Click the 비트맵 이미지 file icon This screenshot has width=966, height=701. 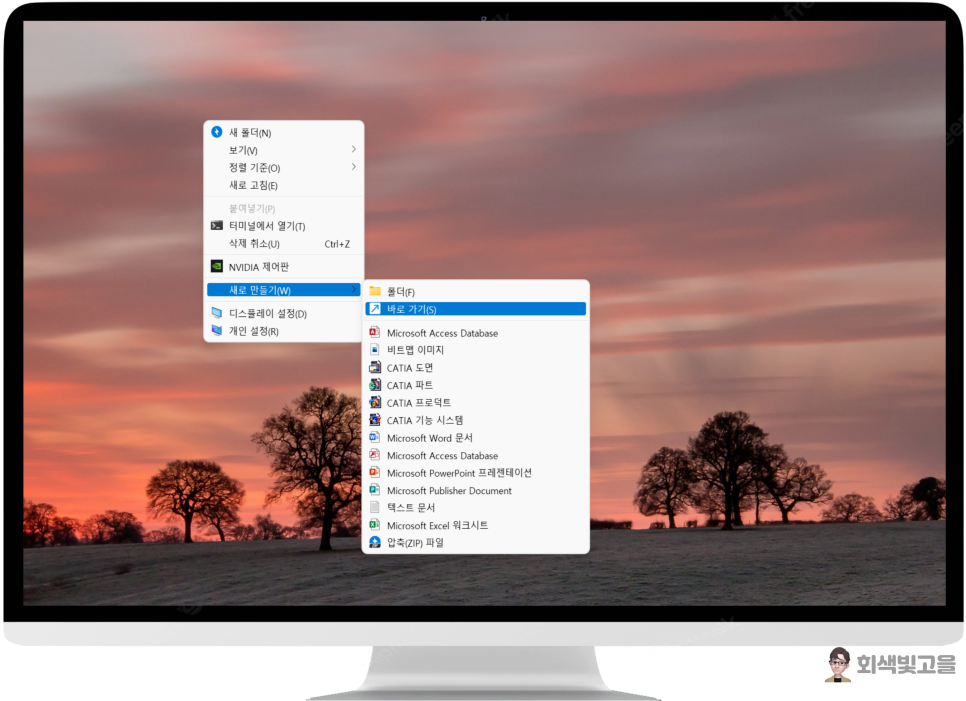click(x=375, y=349)
